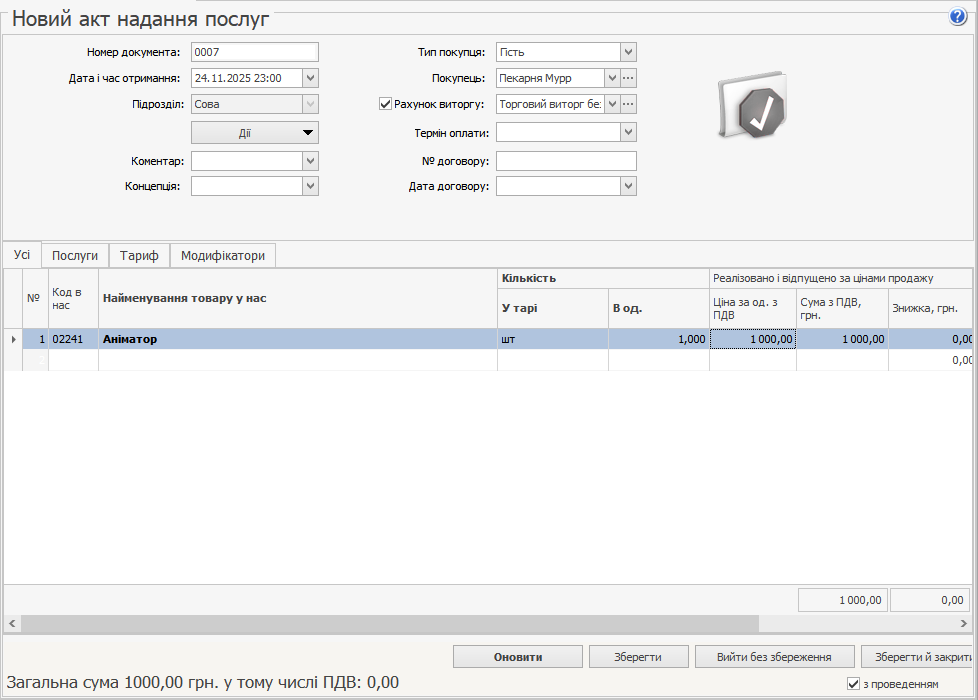978x700 pixels.
Task: Open the Дата і час отримання date picker
Action: pos(310,78)
